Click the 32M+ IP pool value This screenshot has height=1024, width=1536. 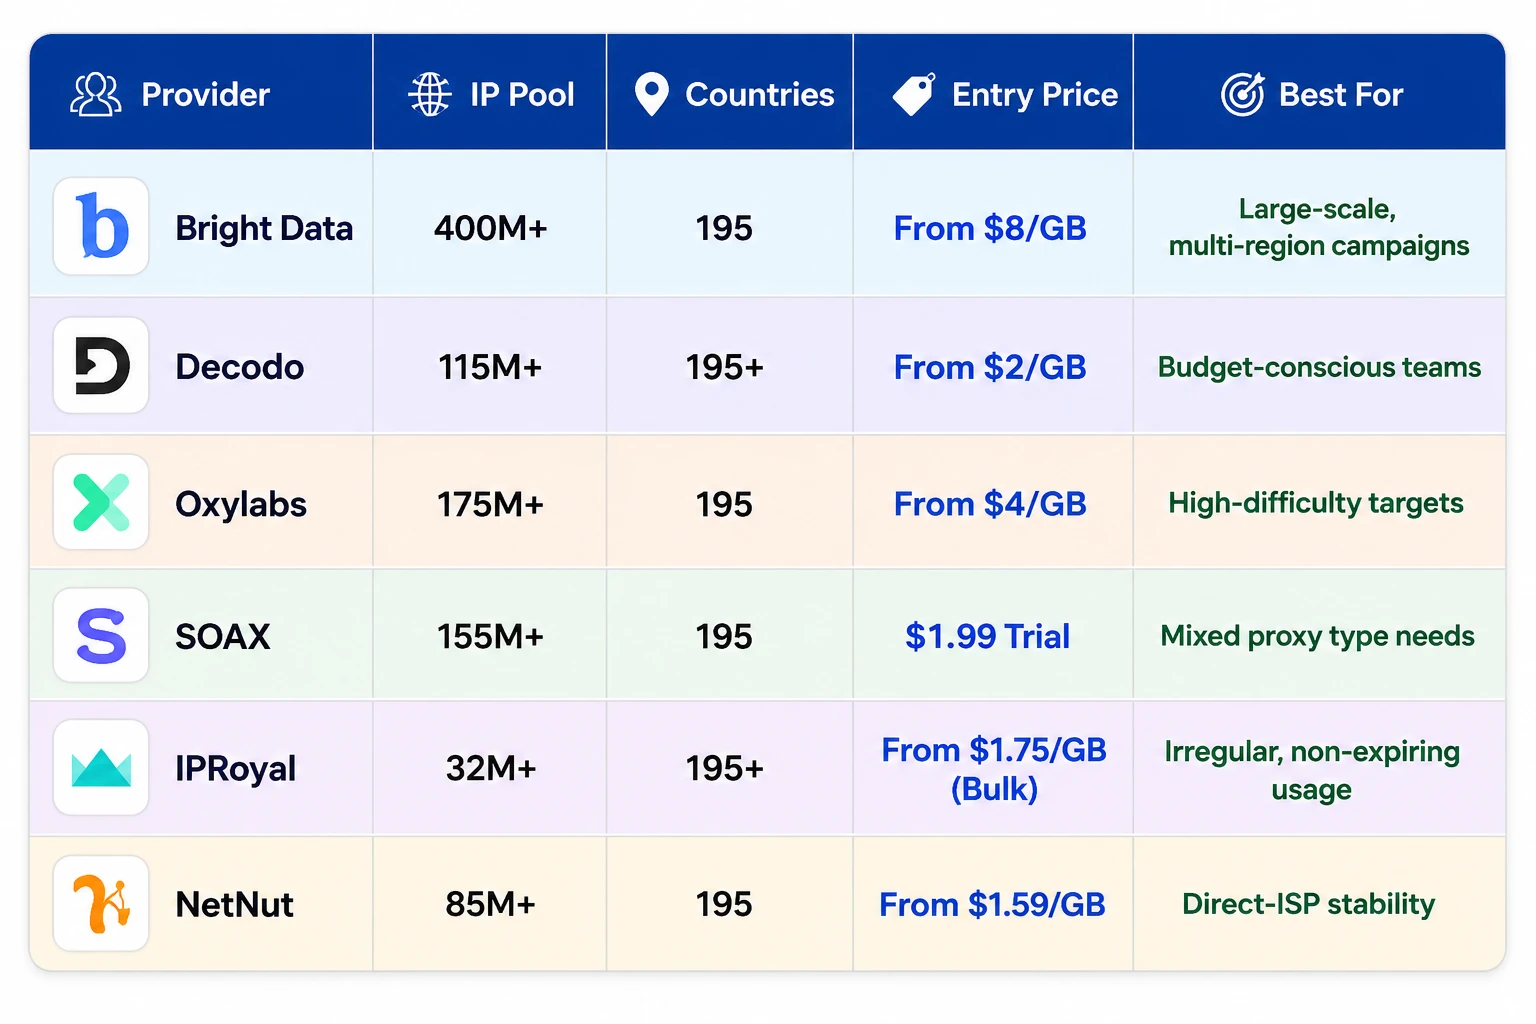click(x=490, y=768)
